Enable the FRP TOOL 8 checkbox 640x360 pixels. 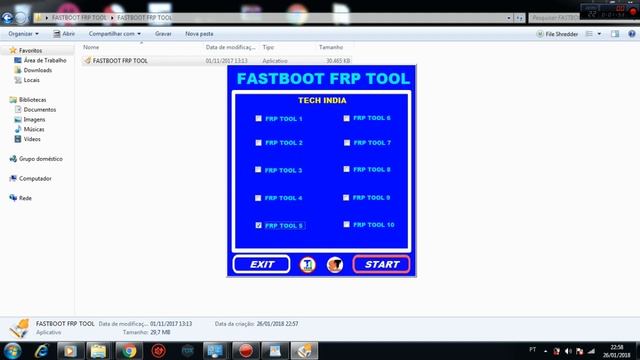347,169
